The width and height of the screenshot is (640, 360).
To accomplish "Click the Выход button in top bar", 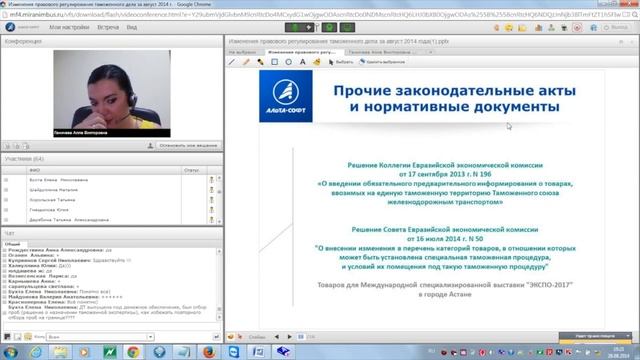I will coord(616,27).
